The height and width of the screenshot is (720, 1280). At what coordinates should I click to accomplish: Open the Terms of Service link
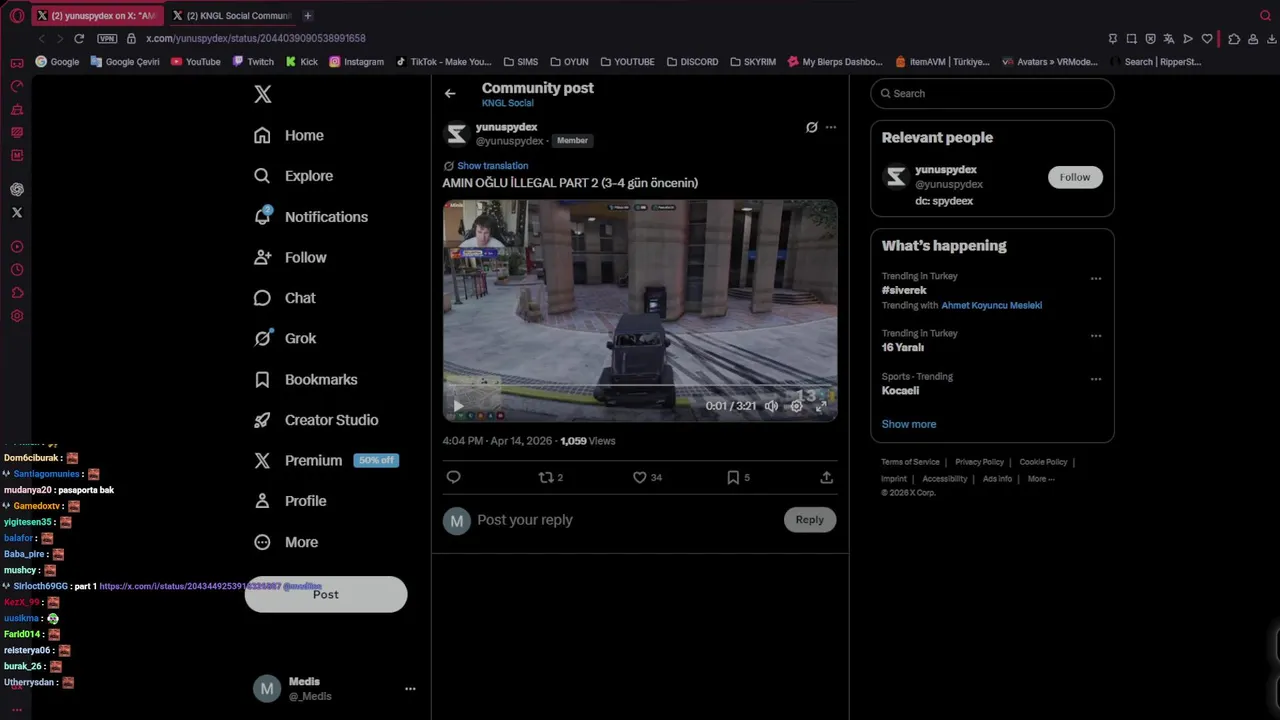910,462
